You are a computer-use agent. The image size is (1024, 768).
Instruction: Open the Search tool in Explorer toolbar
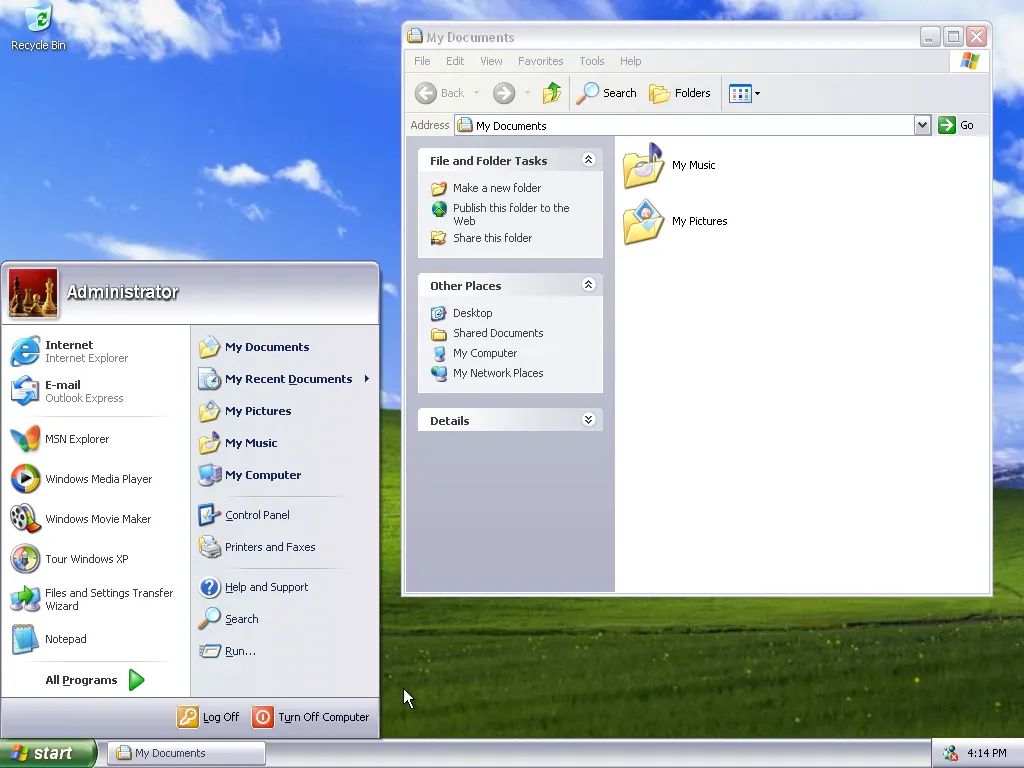pos(607,93)
